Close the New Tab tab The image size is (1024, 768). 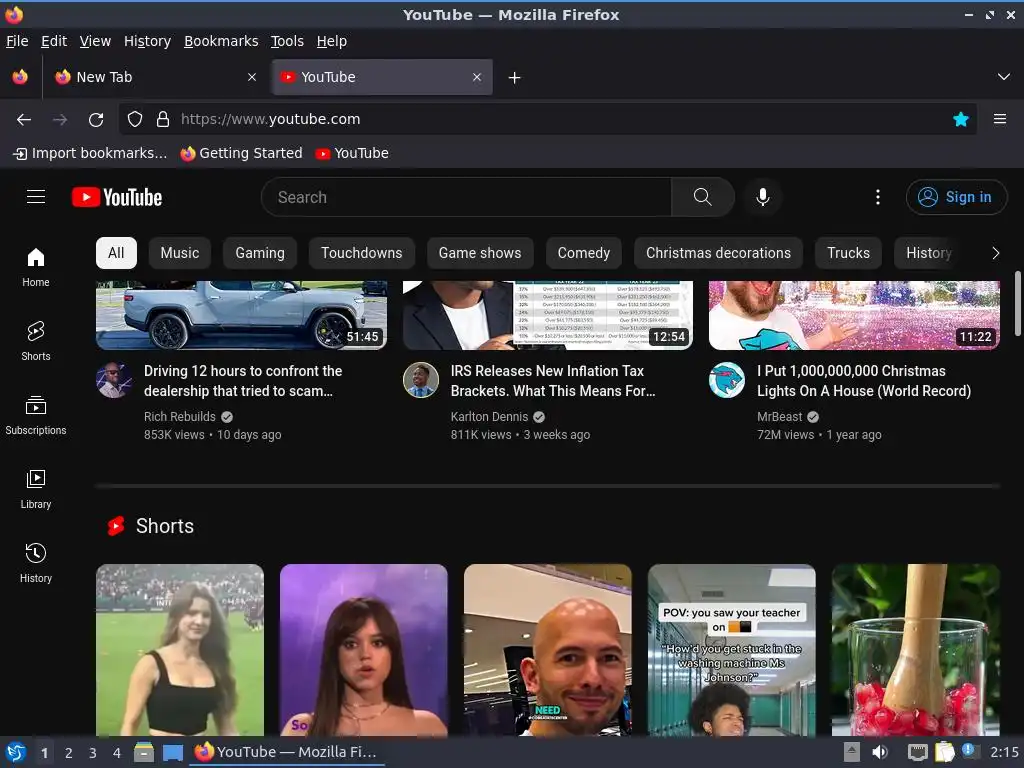(252, 77)
